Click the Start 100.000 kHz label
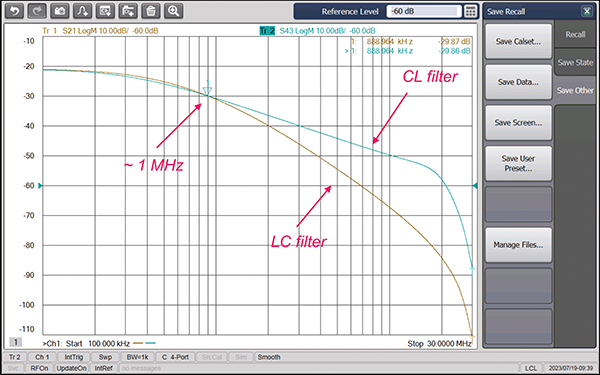This screenshot has width=600, height=375. [x=98, y=344]
